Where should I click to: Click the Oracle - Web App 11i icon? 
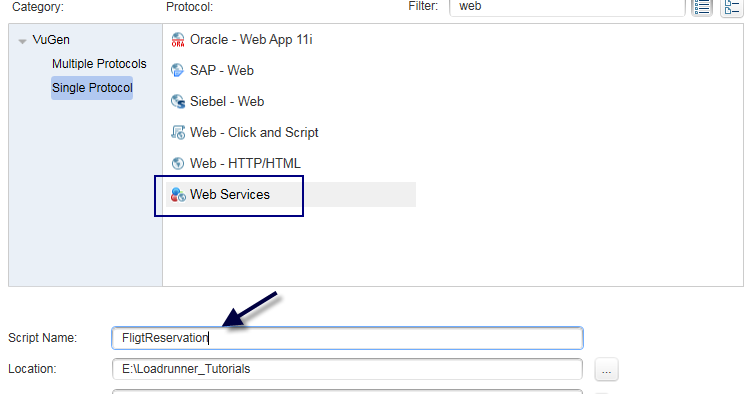click(178, 40)
